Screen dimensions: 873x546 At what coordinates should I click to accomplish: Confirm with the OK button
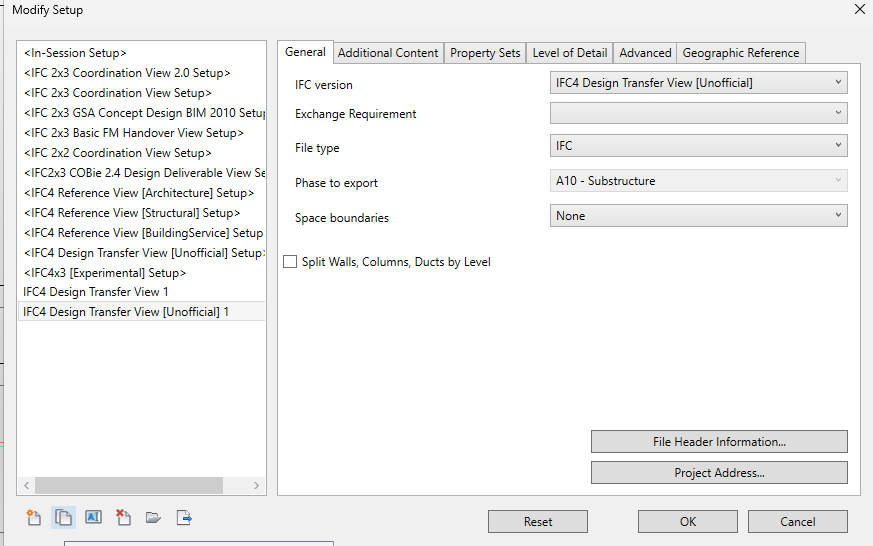pyautogui.click(x=688, y=522)
